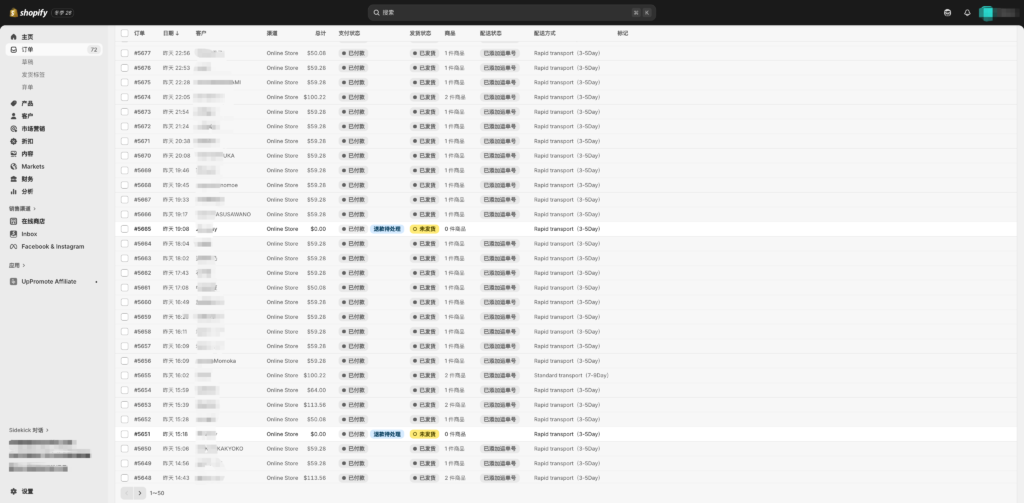1024x503 pixels.
Task: Open order #5665 with pending refund
Action: (142, 229)
